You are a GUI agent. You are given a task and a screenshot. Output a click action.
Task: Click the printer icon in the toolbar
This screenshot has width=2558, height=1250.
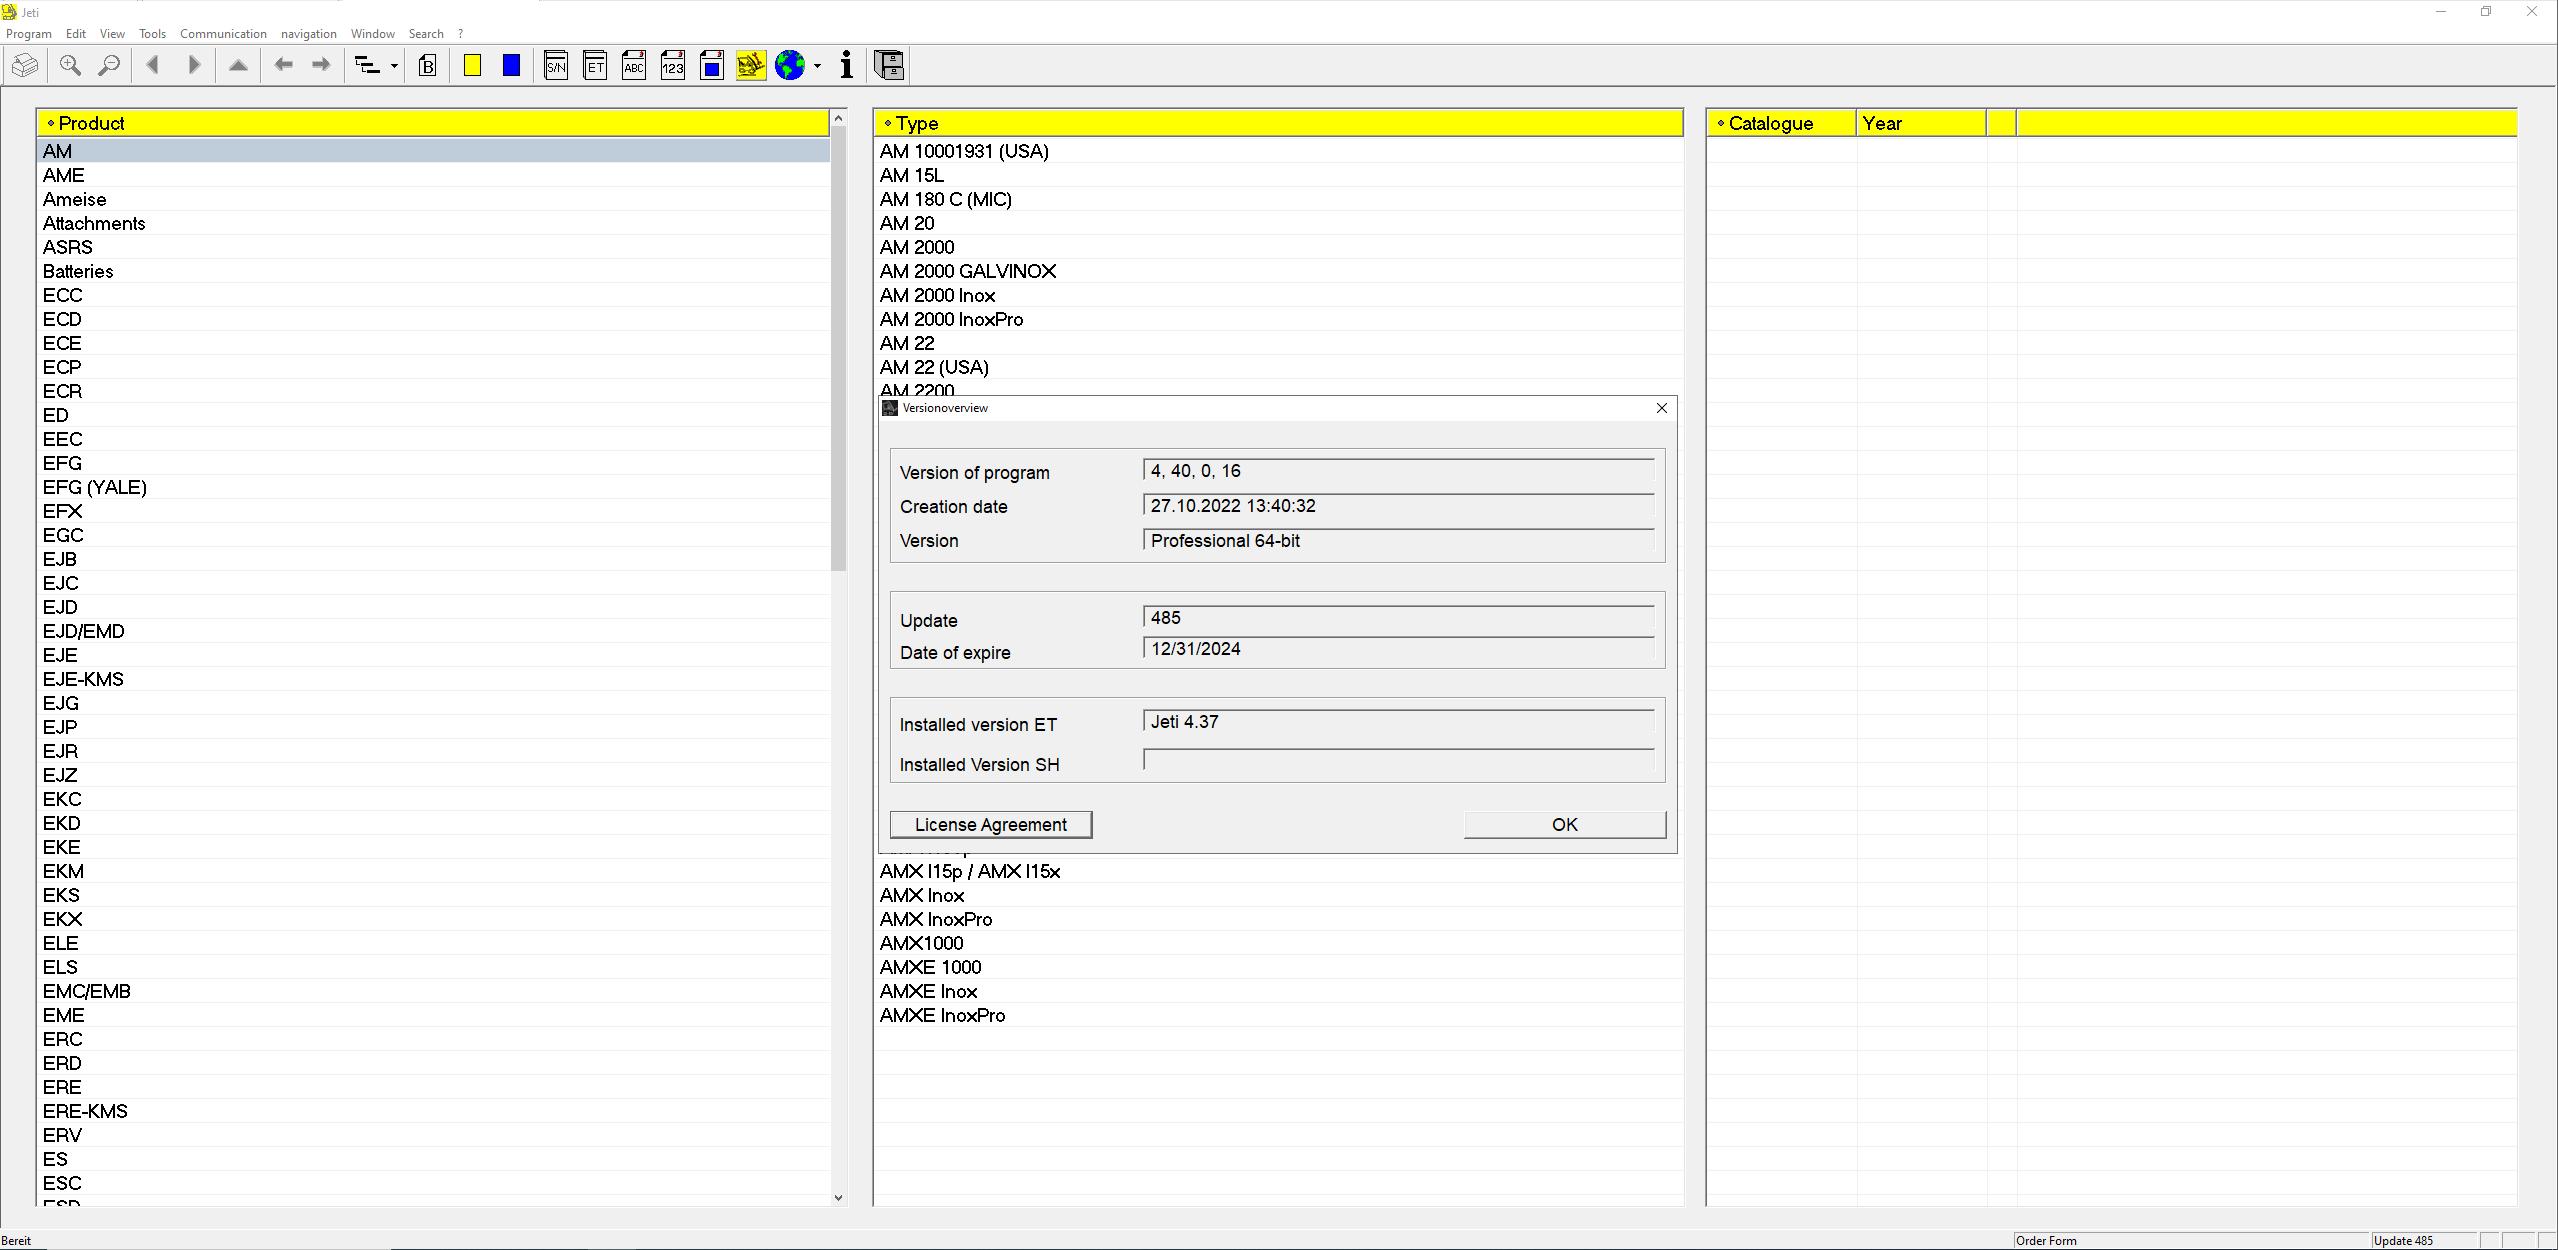(x=25, y=66)
